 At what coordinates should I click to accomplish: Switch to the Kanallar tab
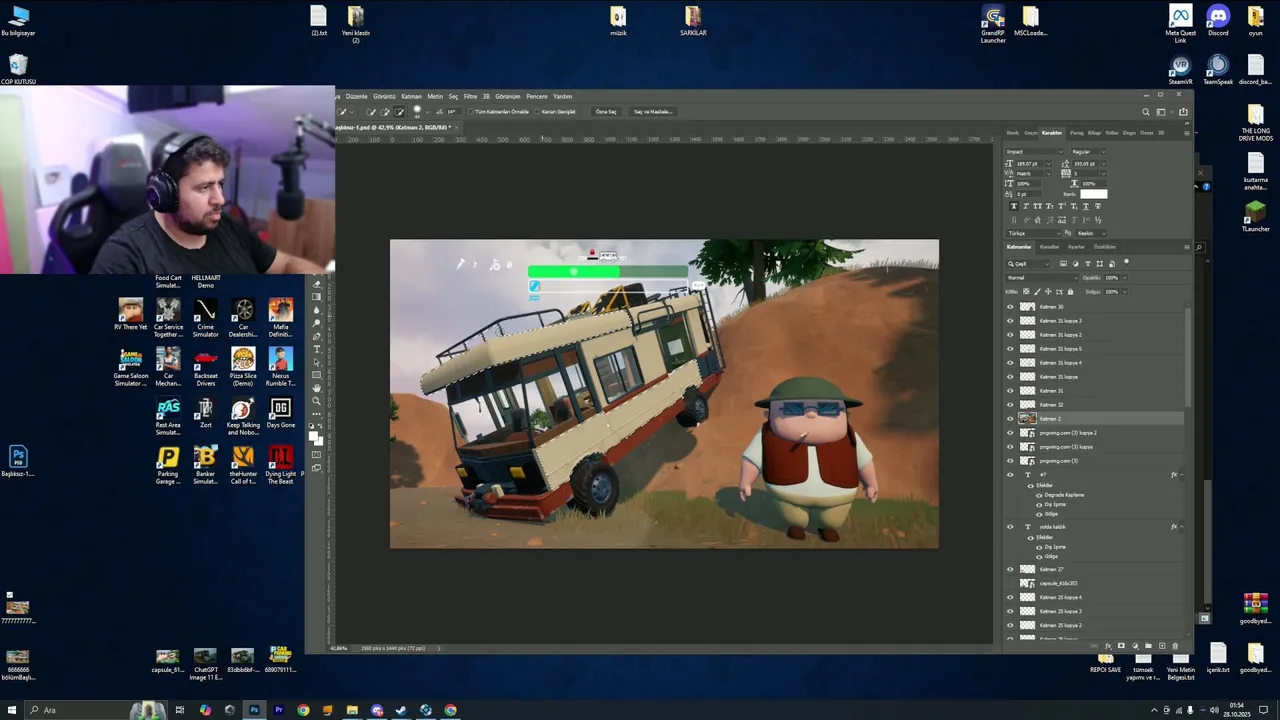pyautogui.click(x=1049, y=247)
